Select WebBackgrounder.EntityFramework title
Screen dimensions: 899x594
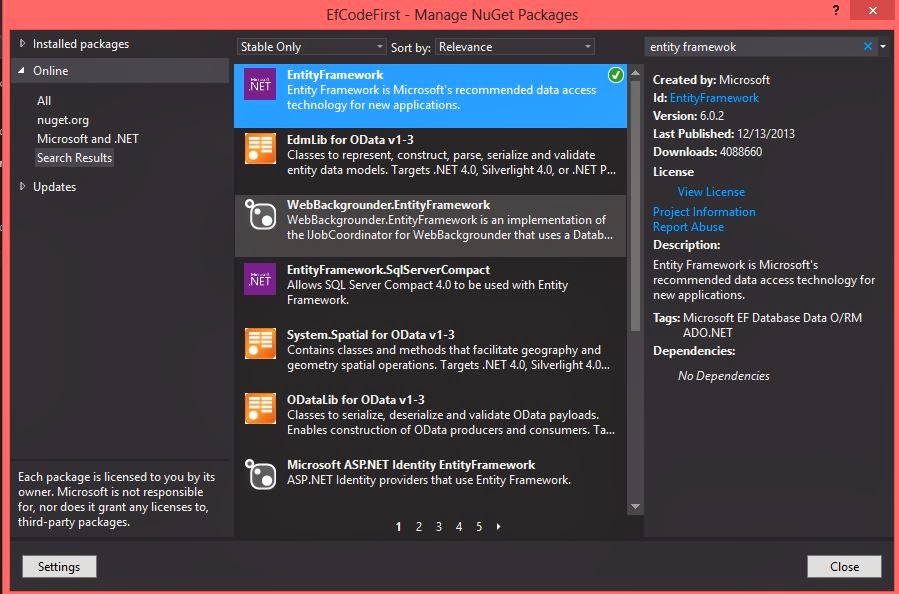[x=389, y=205]
